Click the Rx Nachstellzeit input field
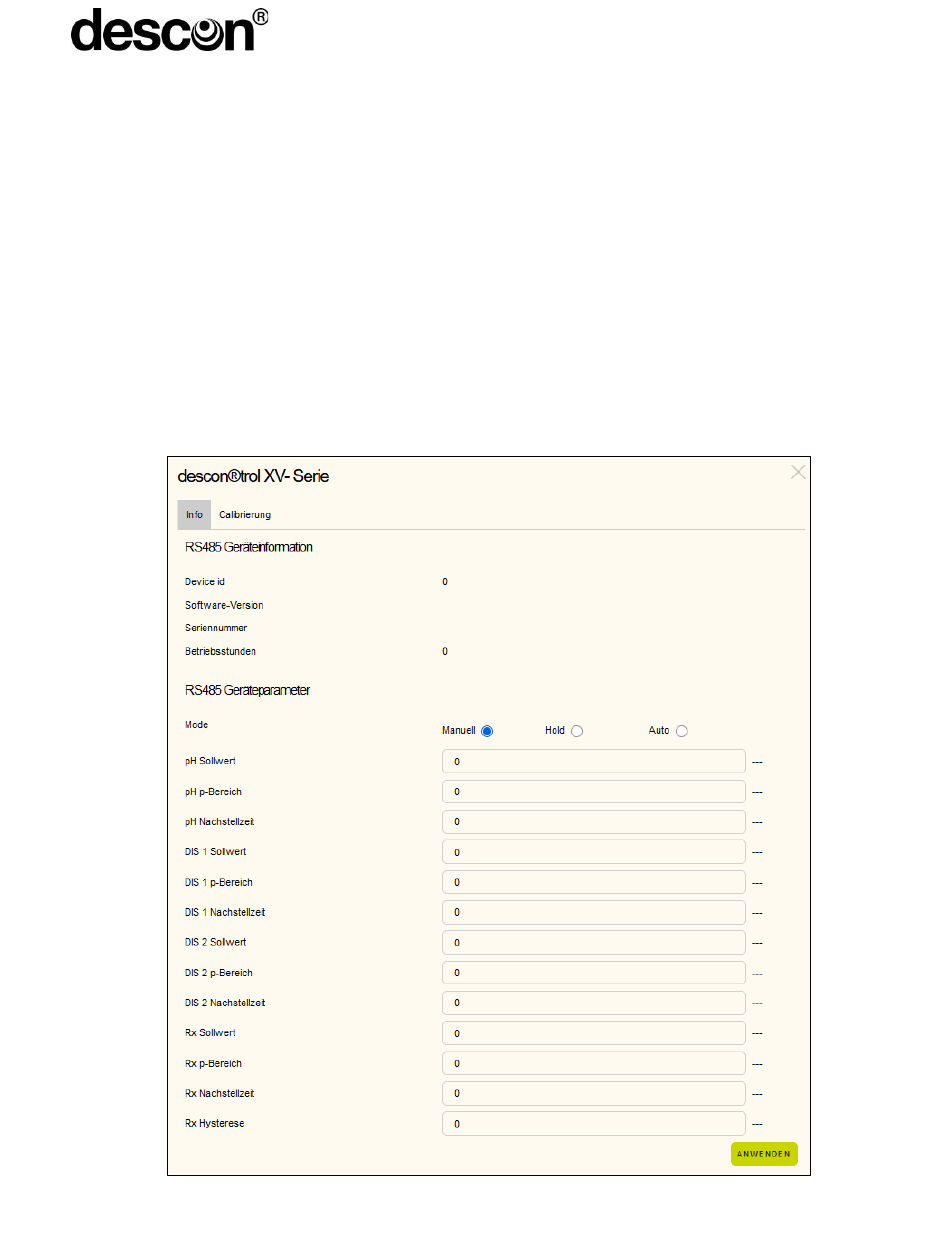 click(594, 1093)
